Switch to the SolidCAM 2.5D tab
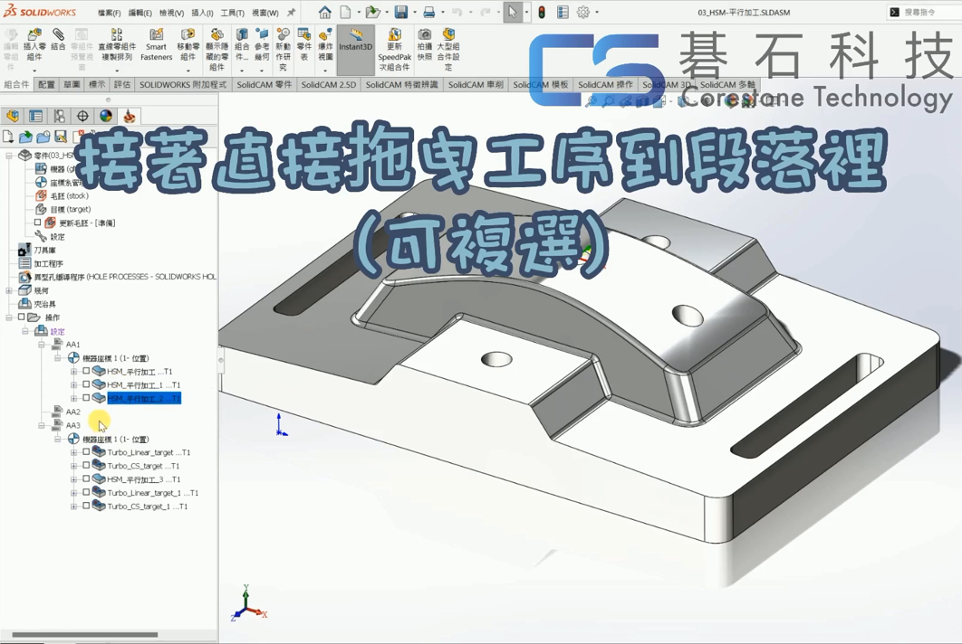962x644 pixels. [328, 85]
